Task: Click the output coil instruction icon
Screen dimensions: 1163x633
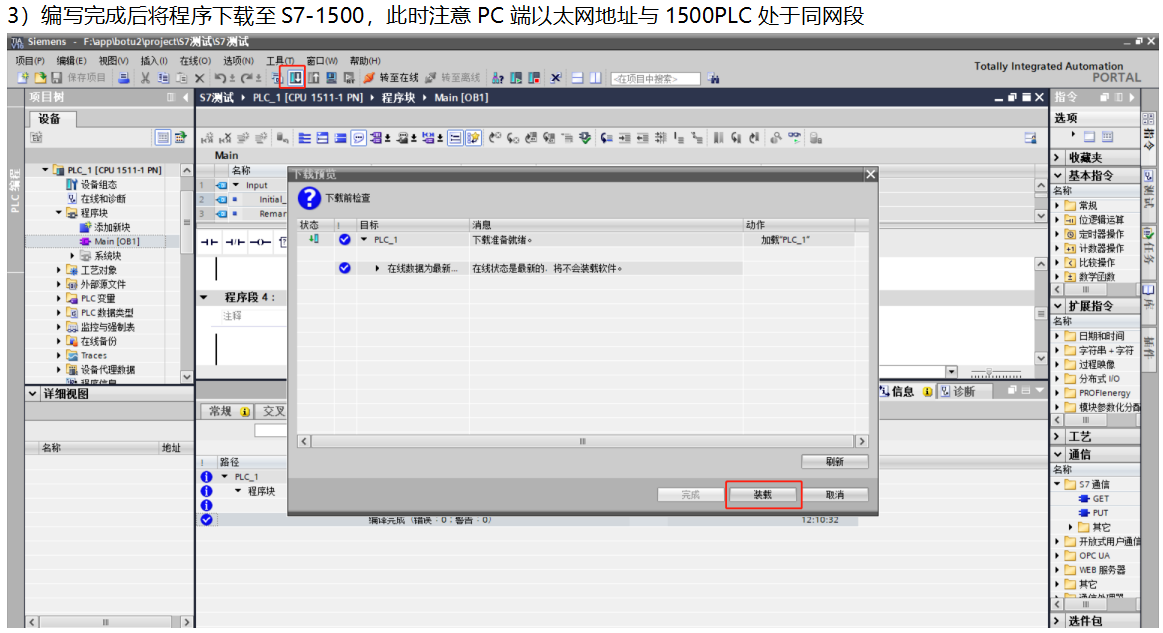Action: (x=260, y=242)
